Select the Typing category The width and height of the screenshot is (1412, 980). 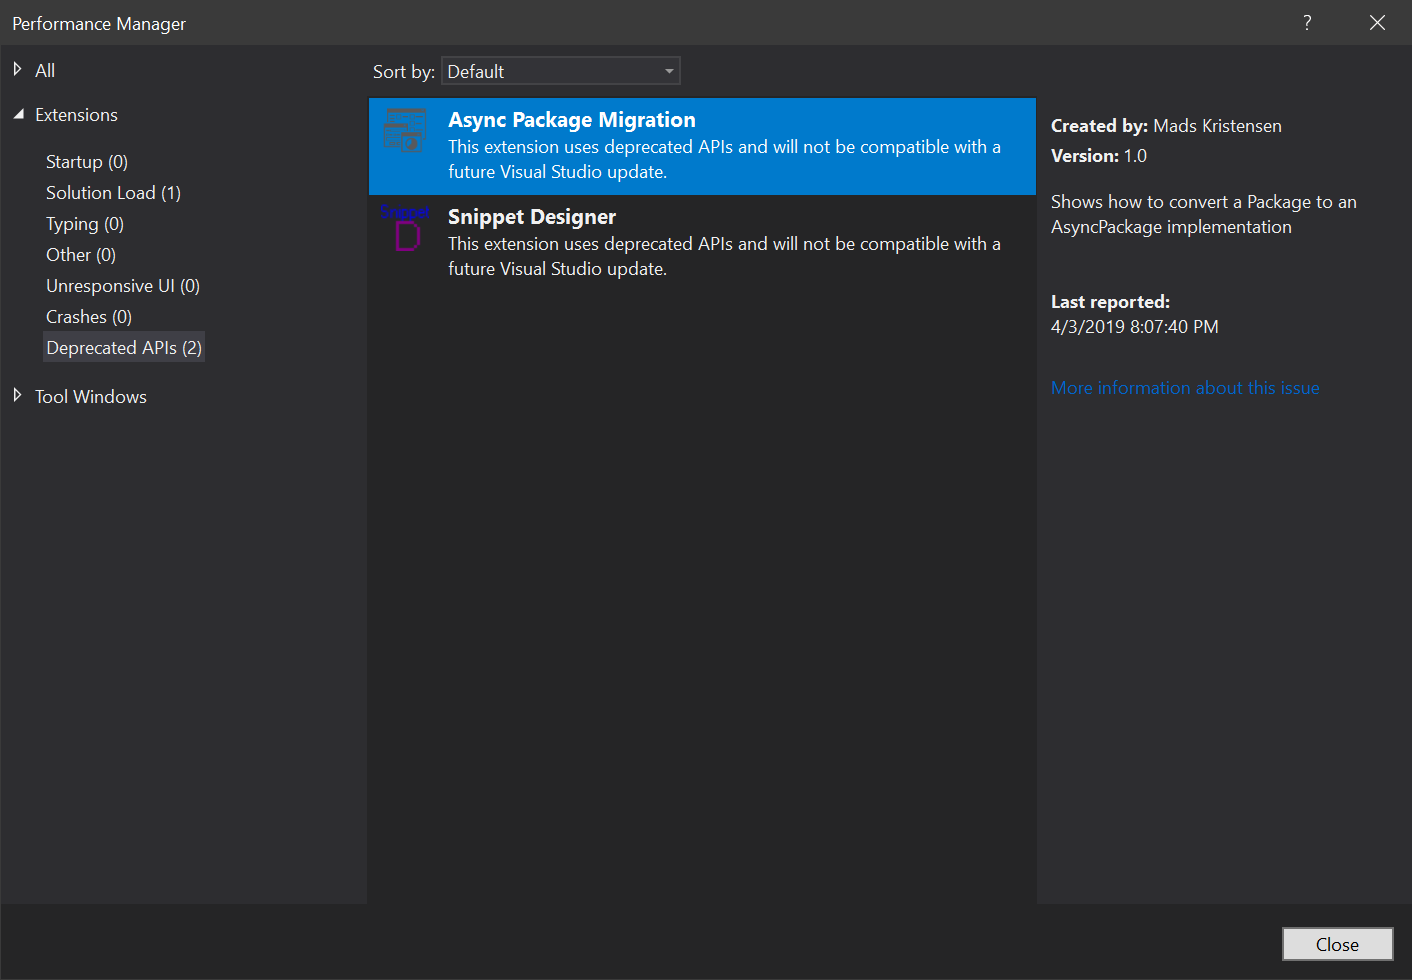pyautogui.click(x=84, y=223)
